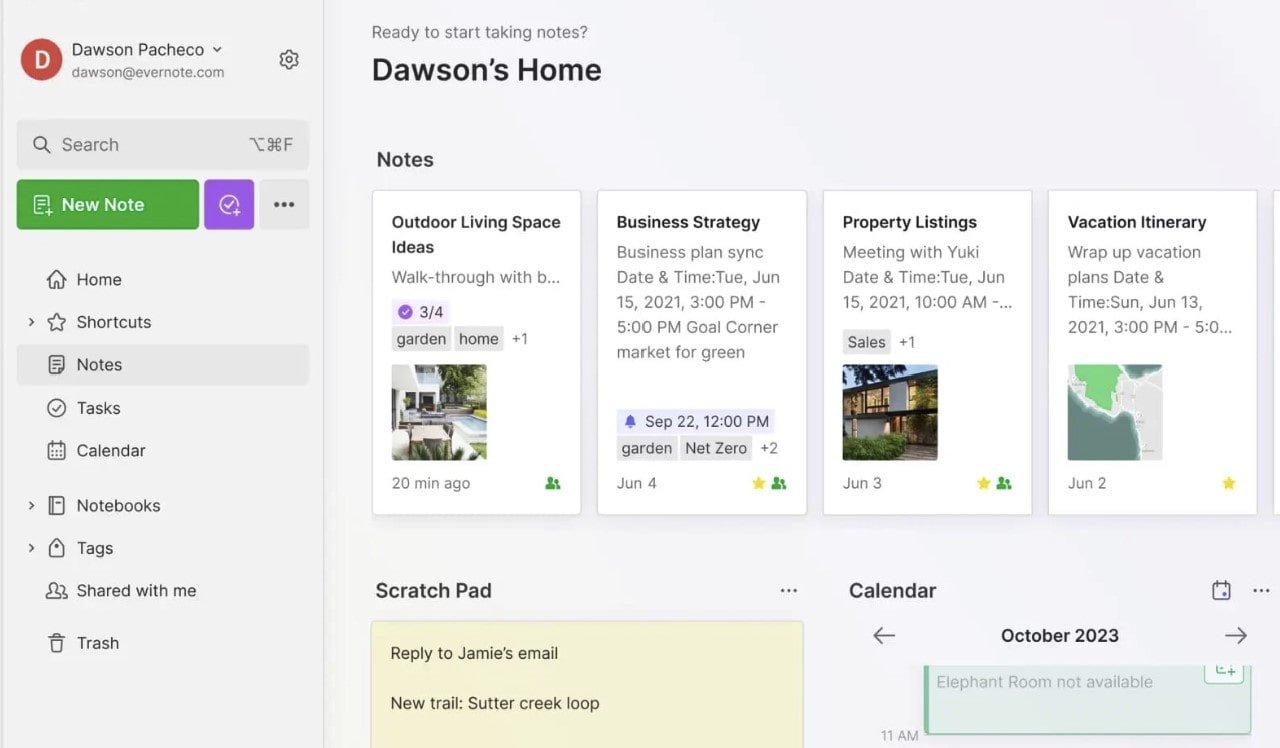This screenshot has height=748, width=1280.
Task: Create a task using the purple checkmark icon
Action: click(x=229, y=204)
